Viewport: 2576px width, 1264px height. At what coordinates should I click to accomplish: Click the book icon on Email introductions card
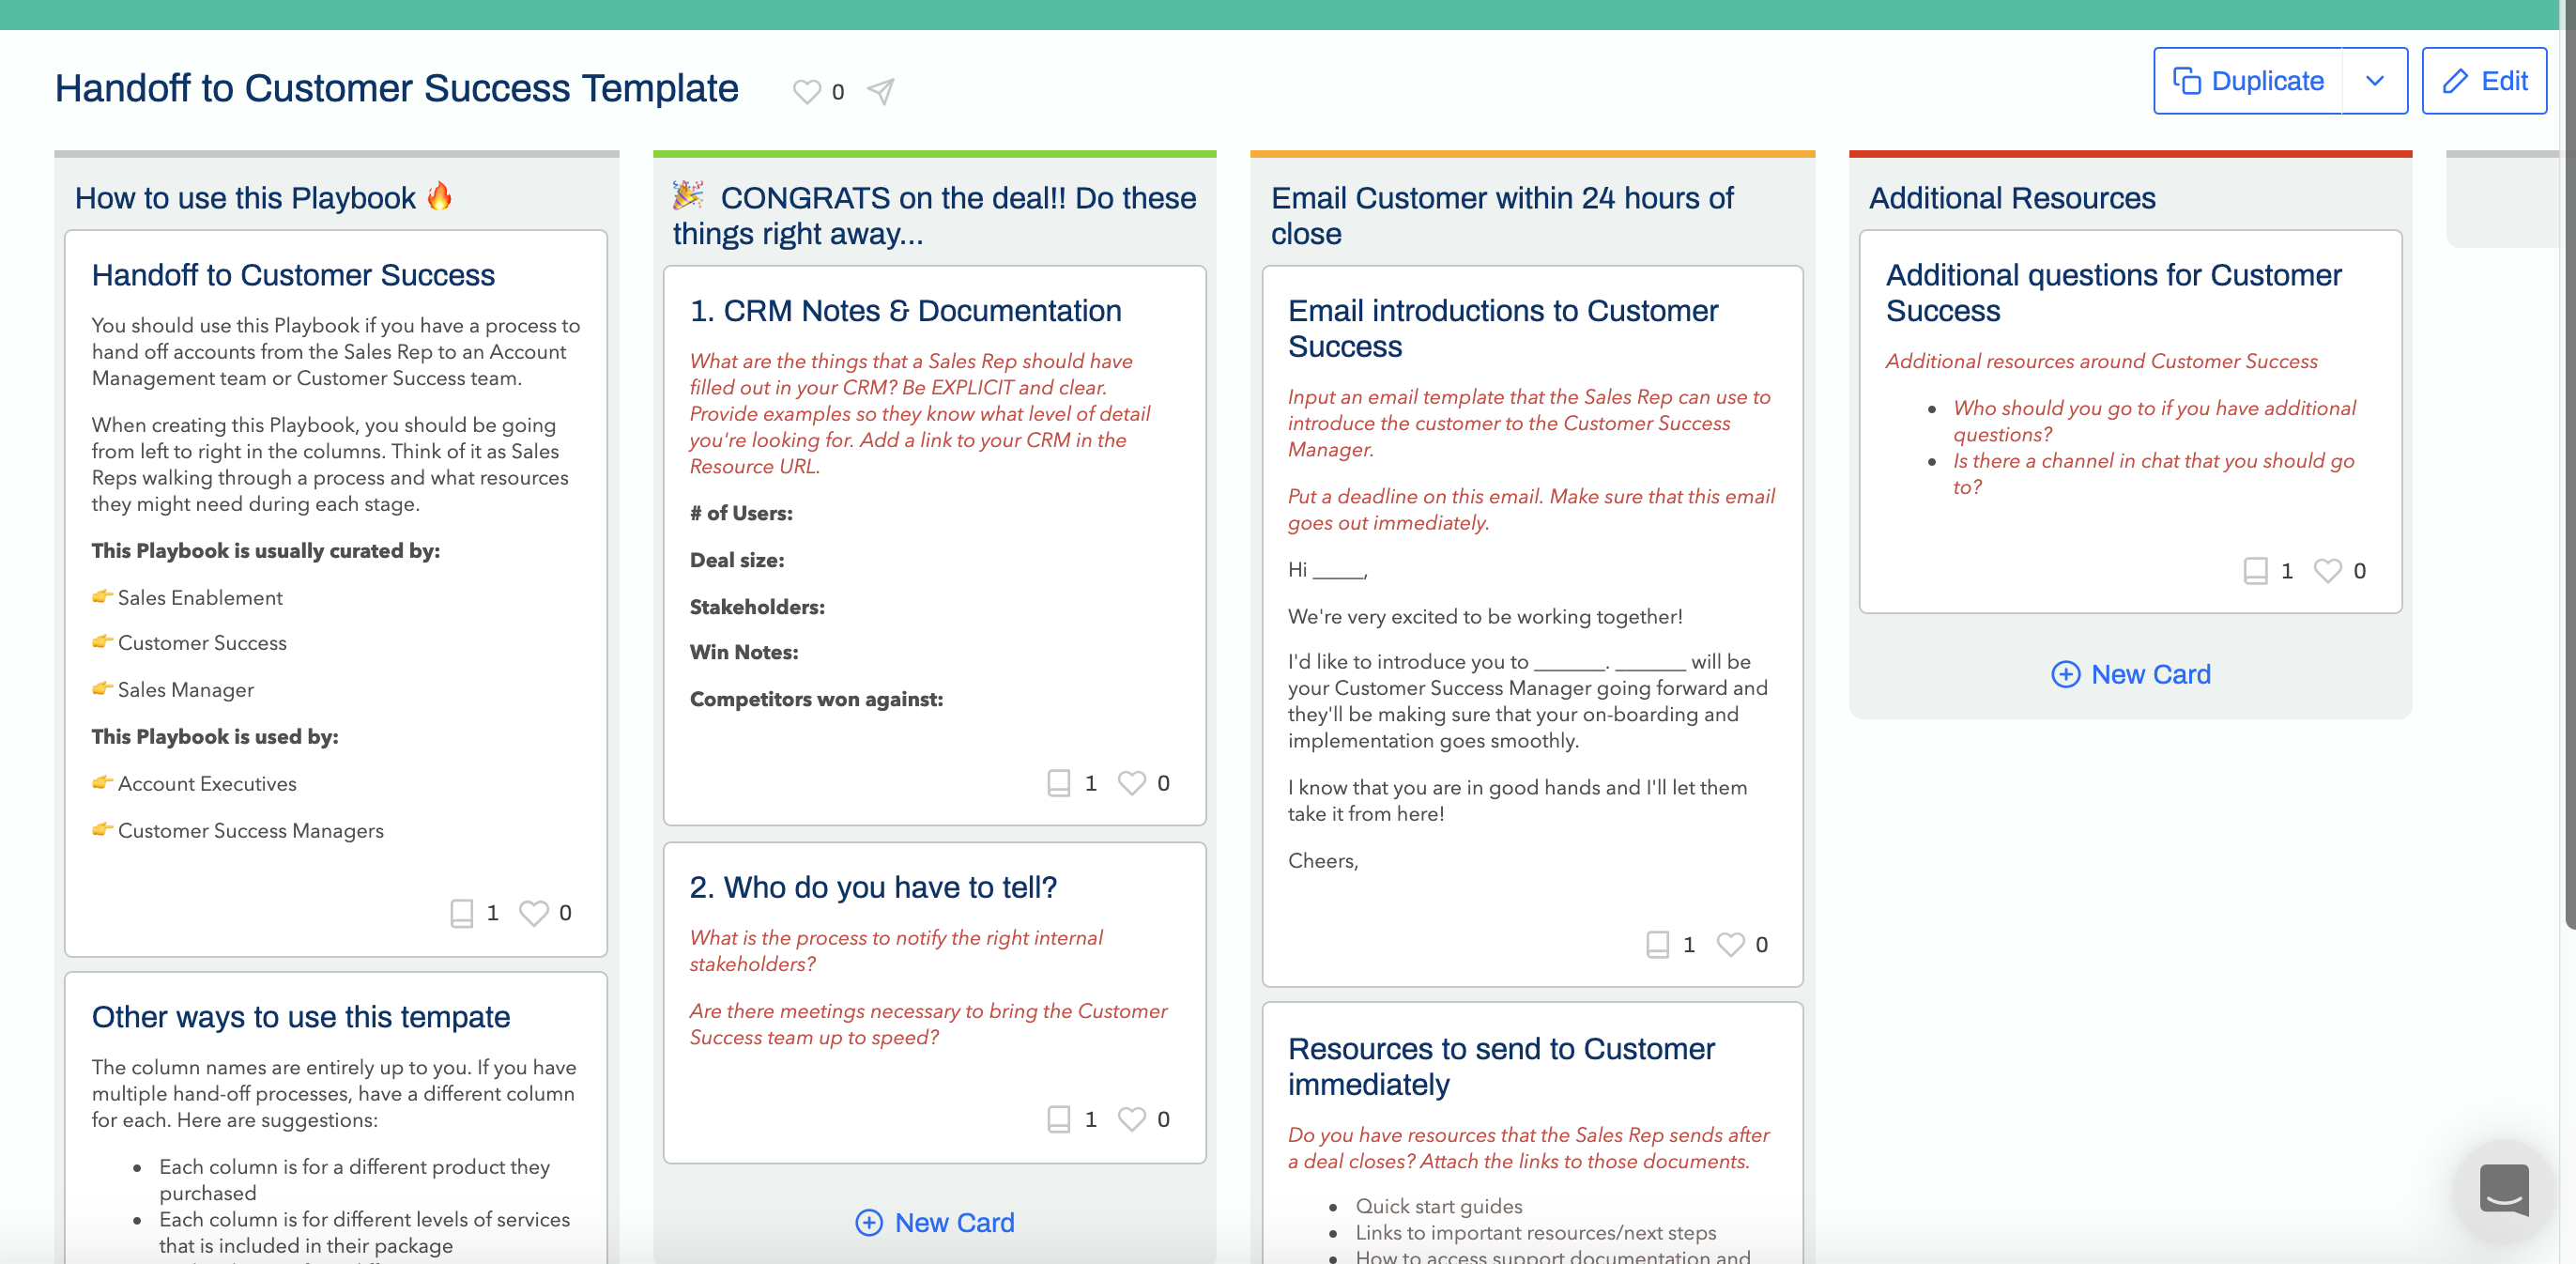(1657, 945)
